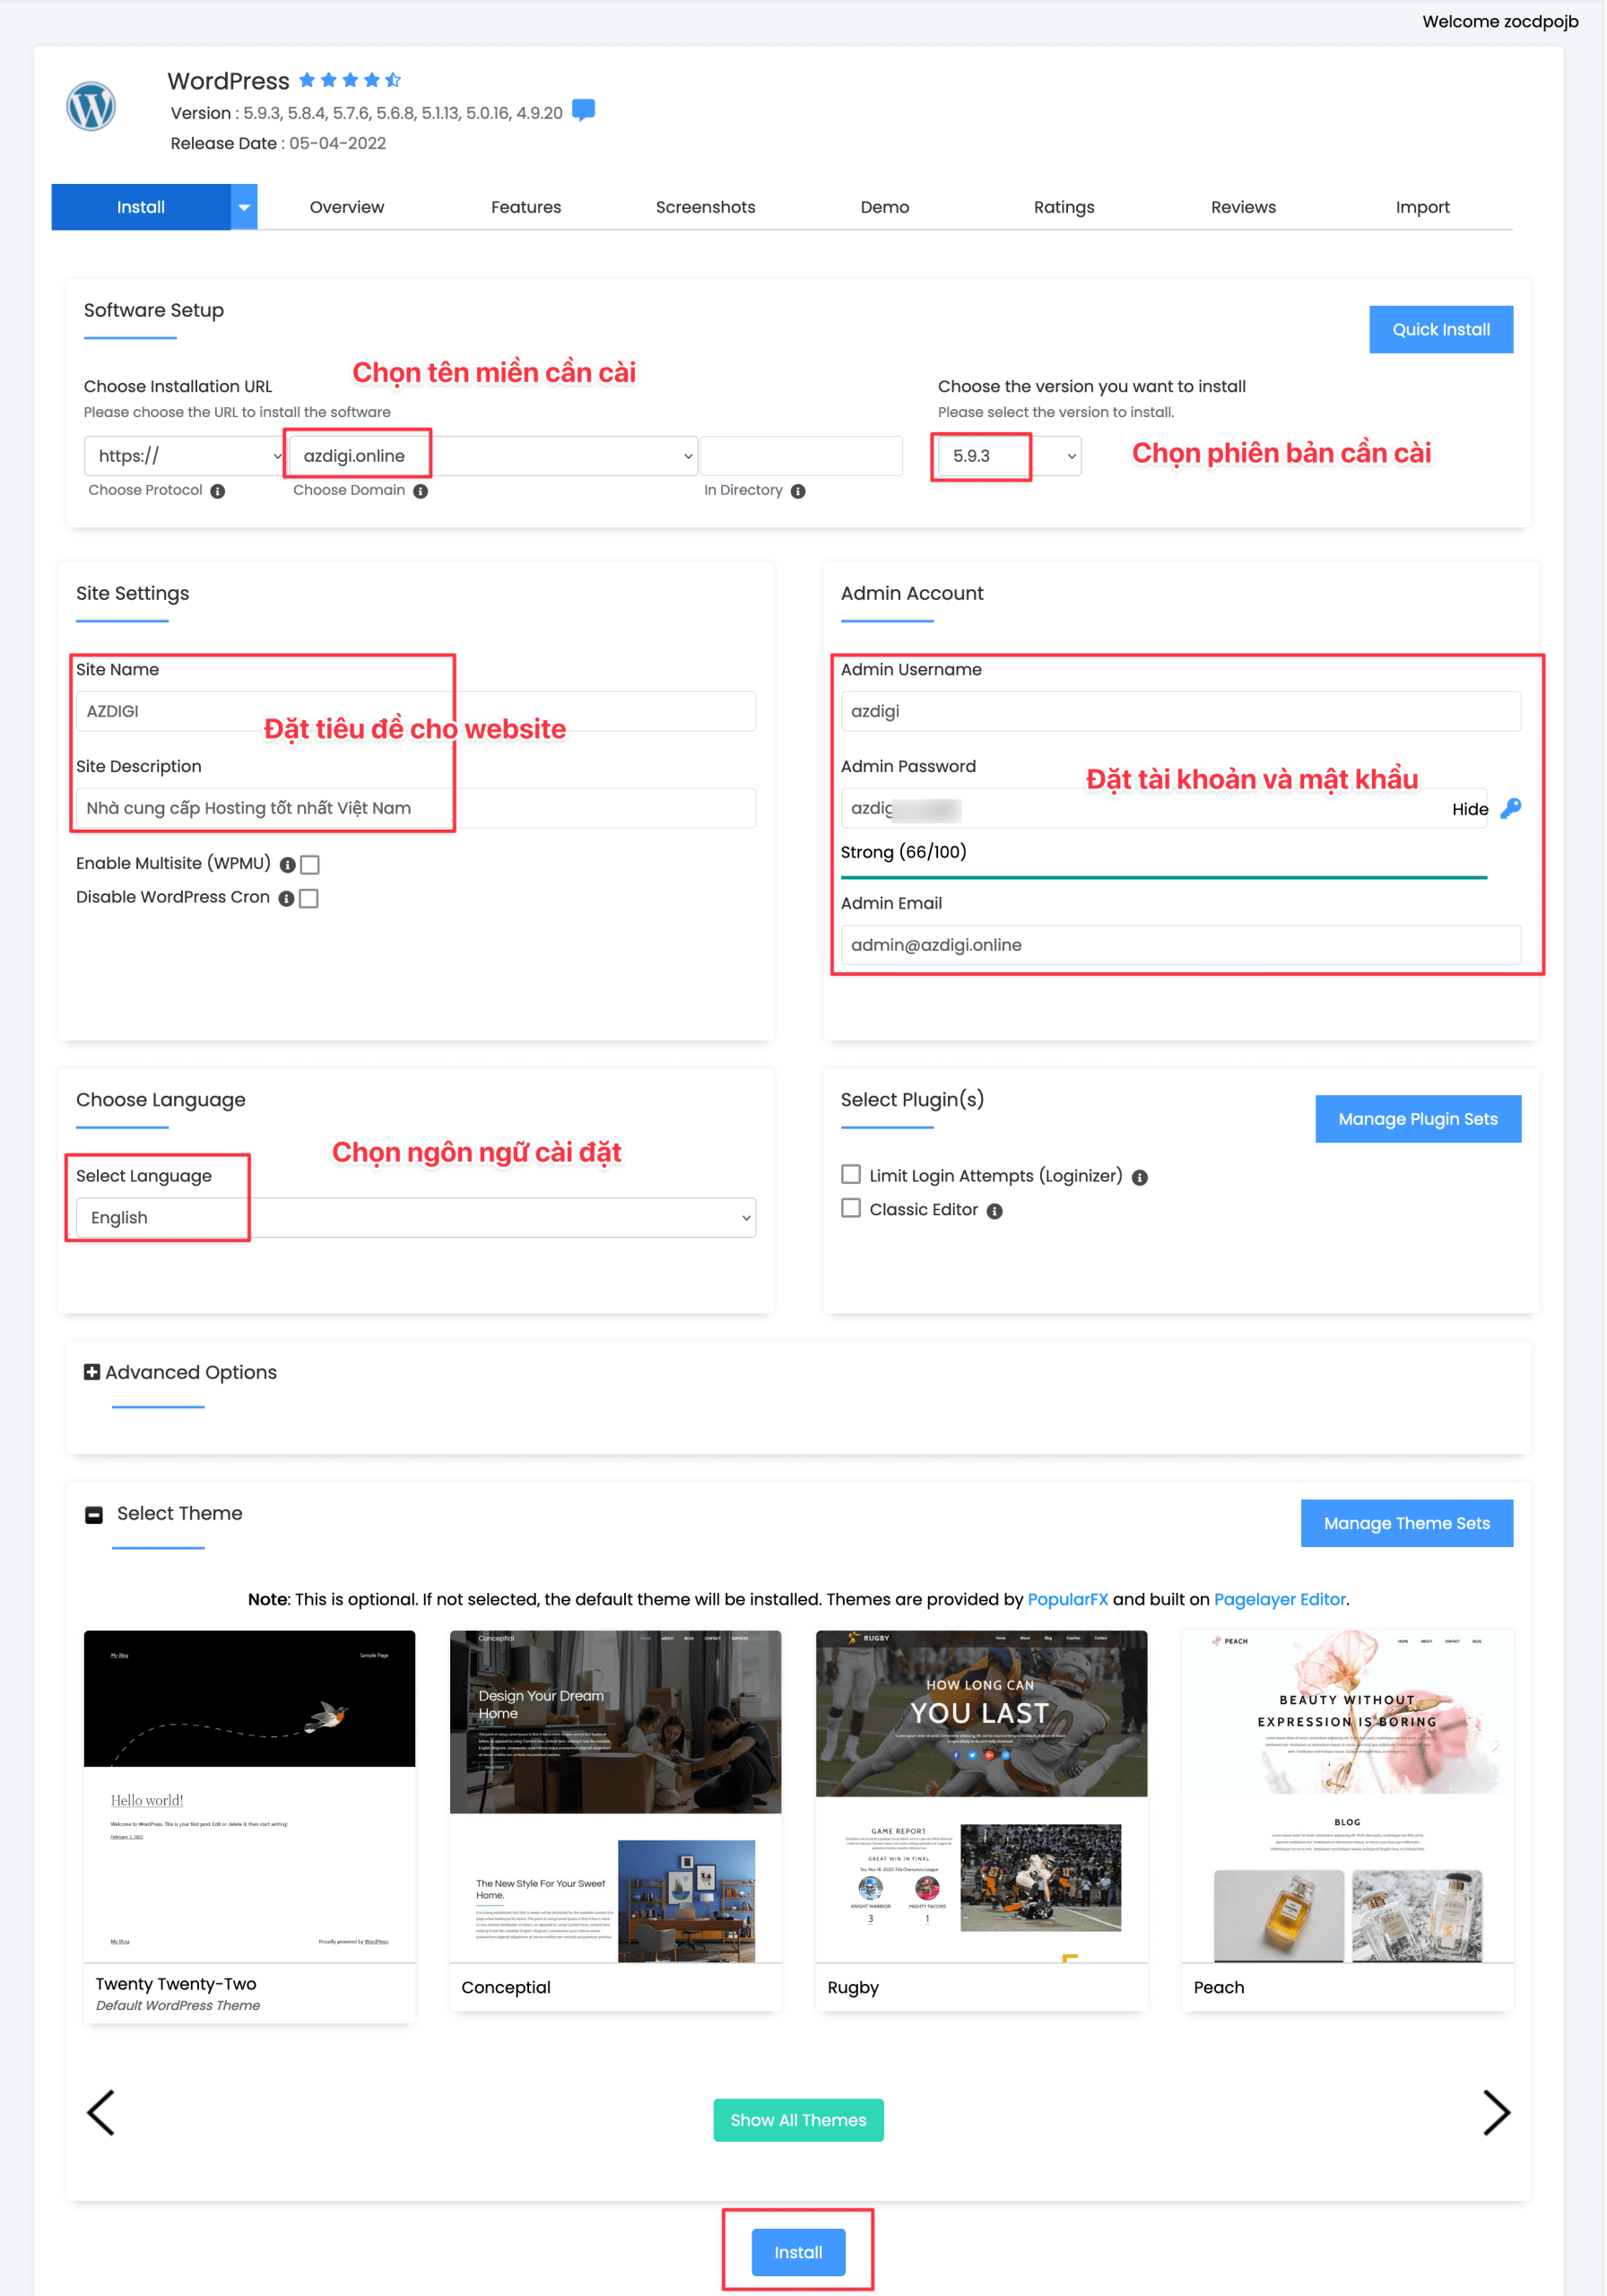This screenshot has width=1607, height=2296.
Task: Click info icon beside Choose Protocol
Action: click(218, 491)
